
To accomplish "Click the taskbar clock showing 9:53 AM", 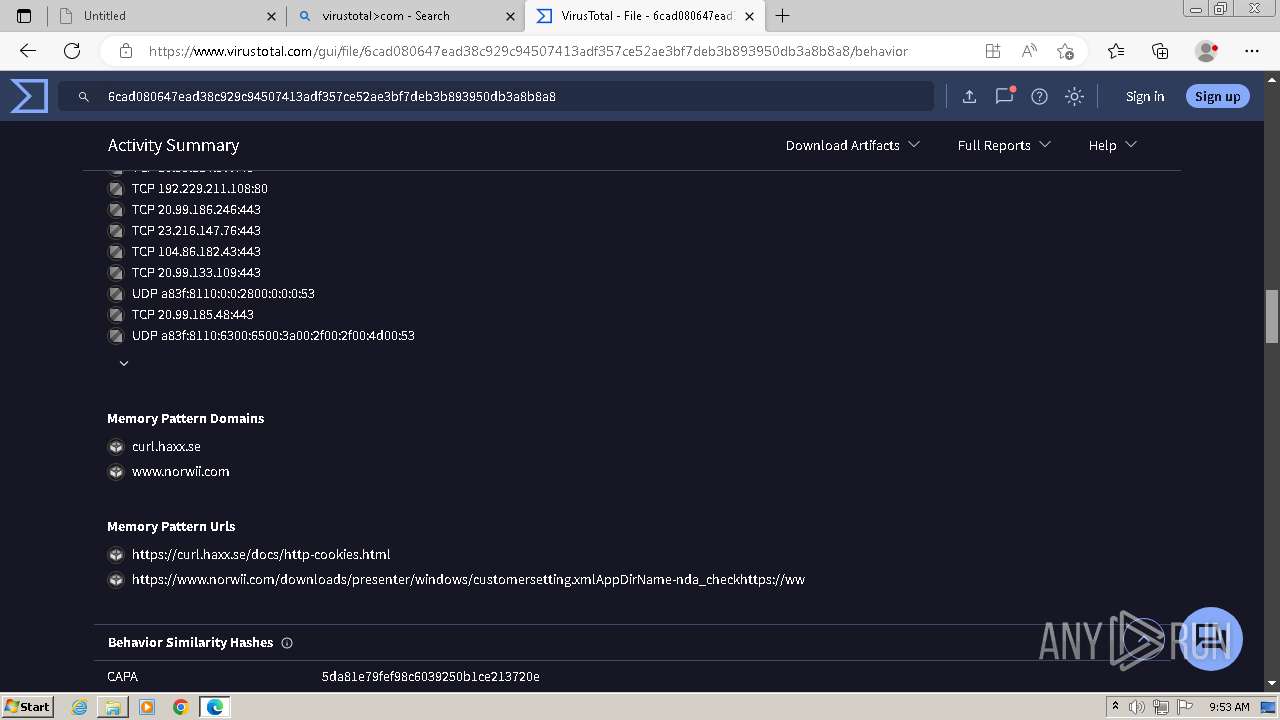I will (x=1229, y=707).
